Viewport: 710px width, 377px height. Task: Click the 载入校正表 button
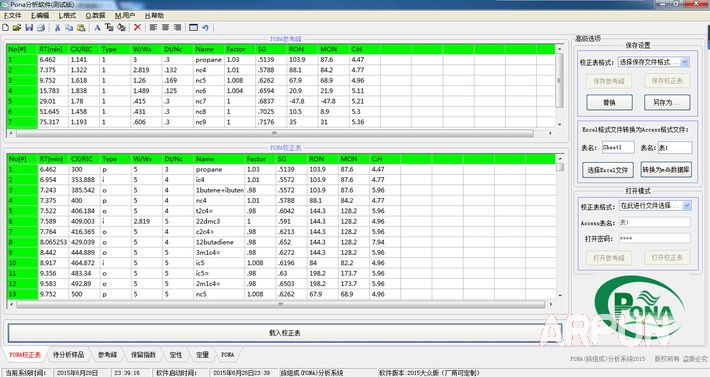coord(284,333)
